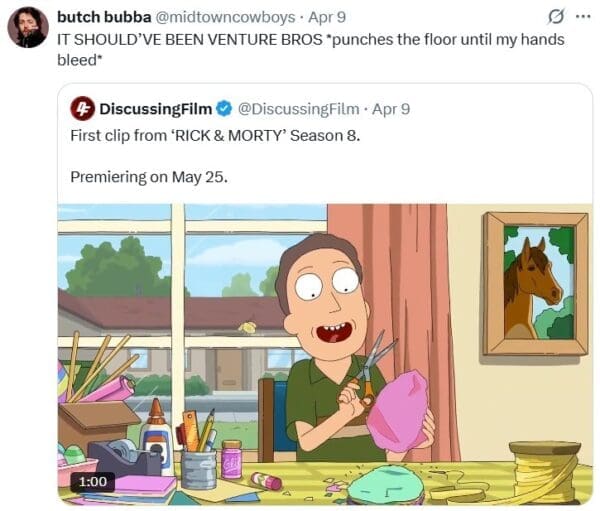Screen dimensions: 600x511
Task: Open the DiscussingFilm account name
Action: click(x=154, y=108)
